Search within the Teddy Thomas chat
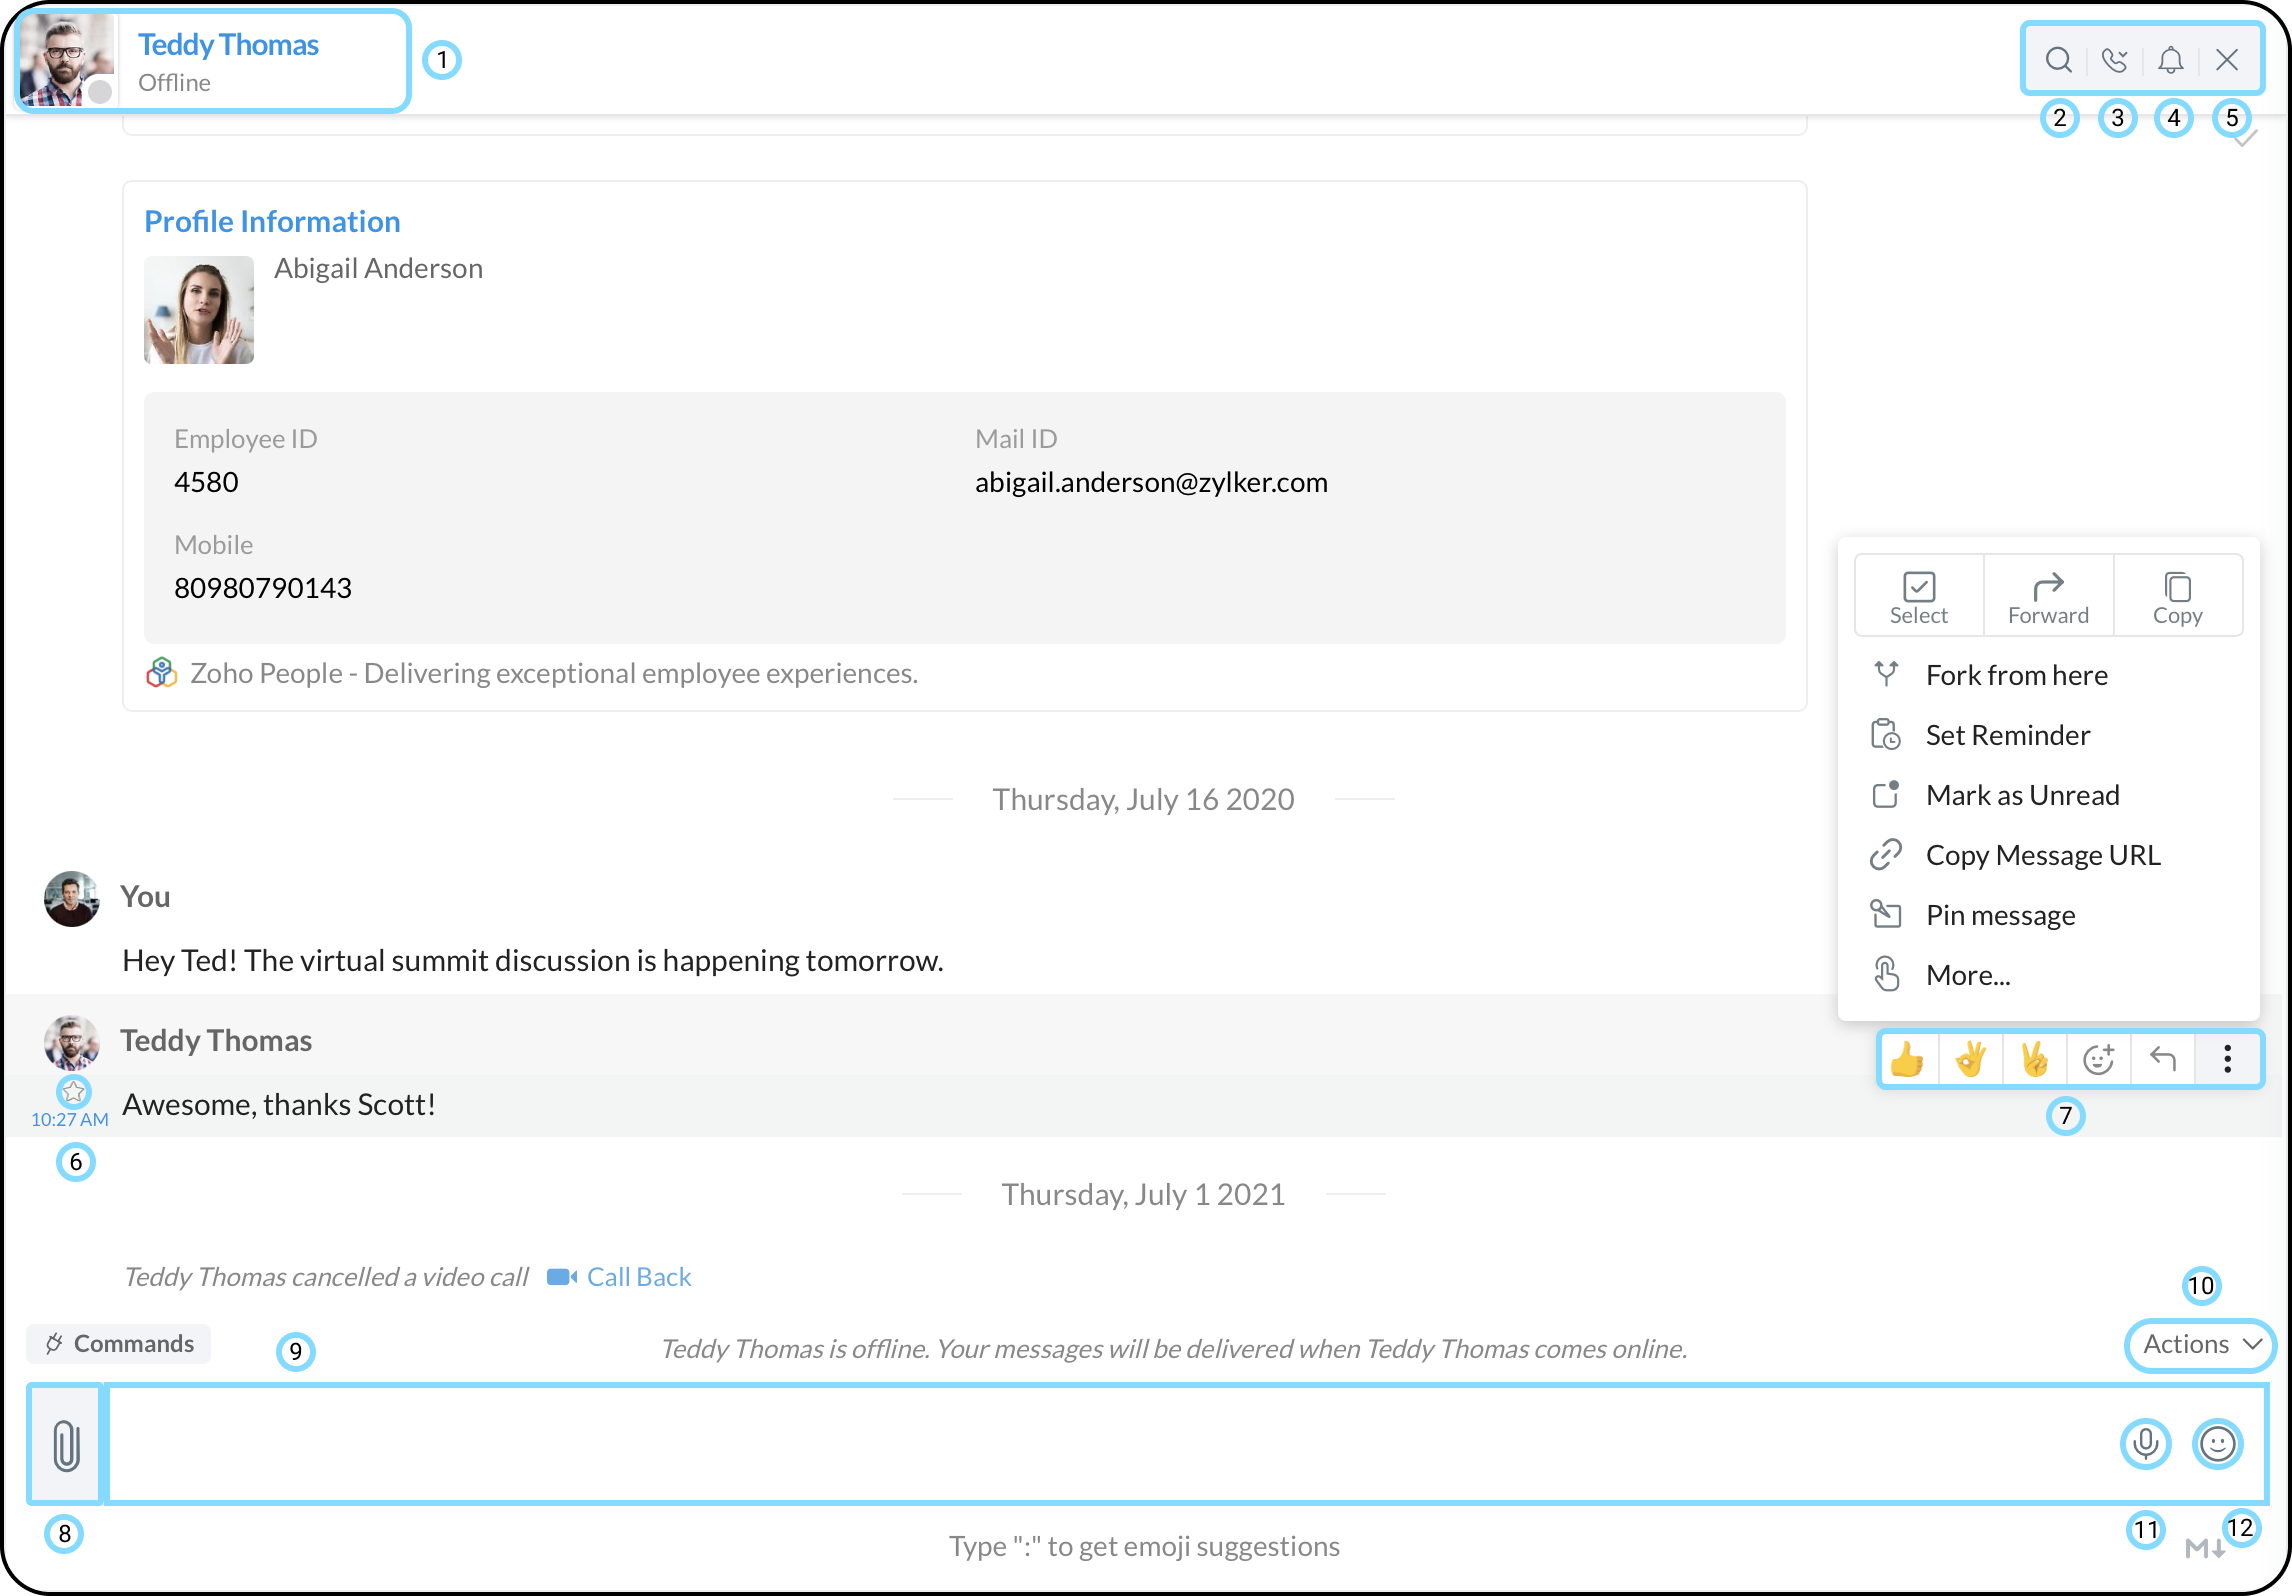Screen dimensions: 2292x1596 click(x=2058, y=60)
